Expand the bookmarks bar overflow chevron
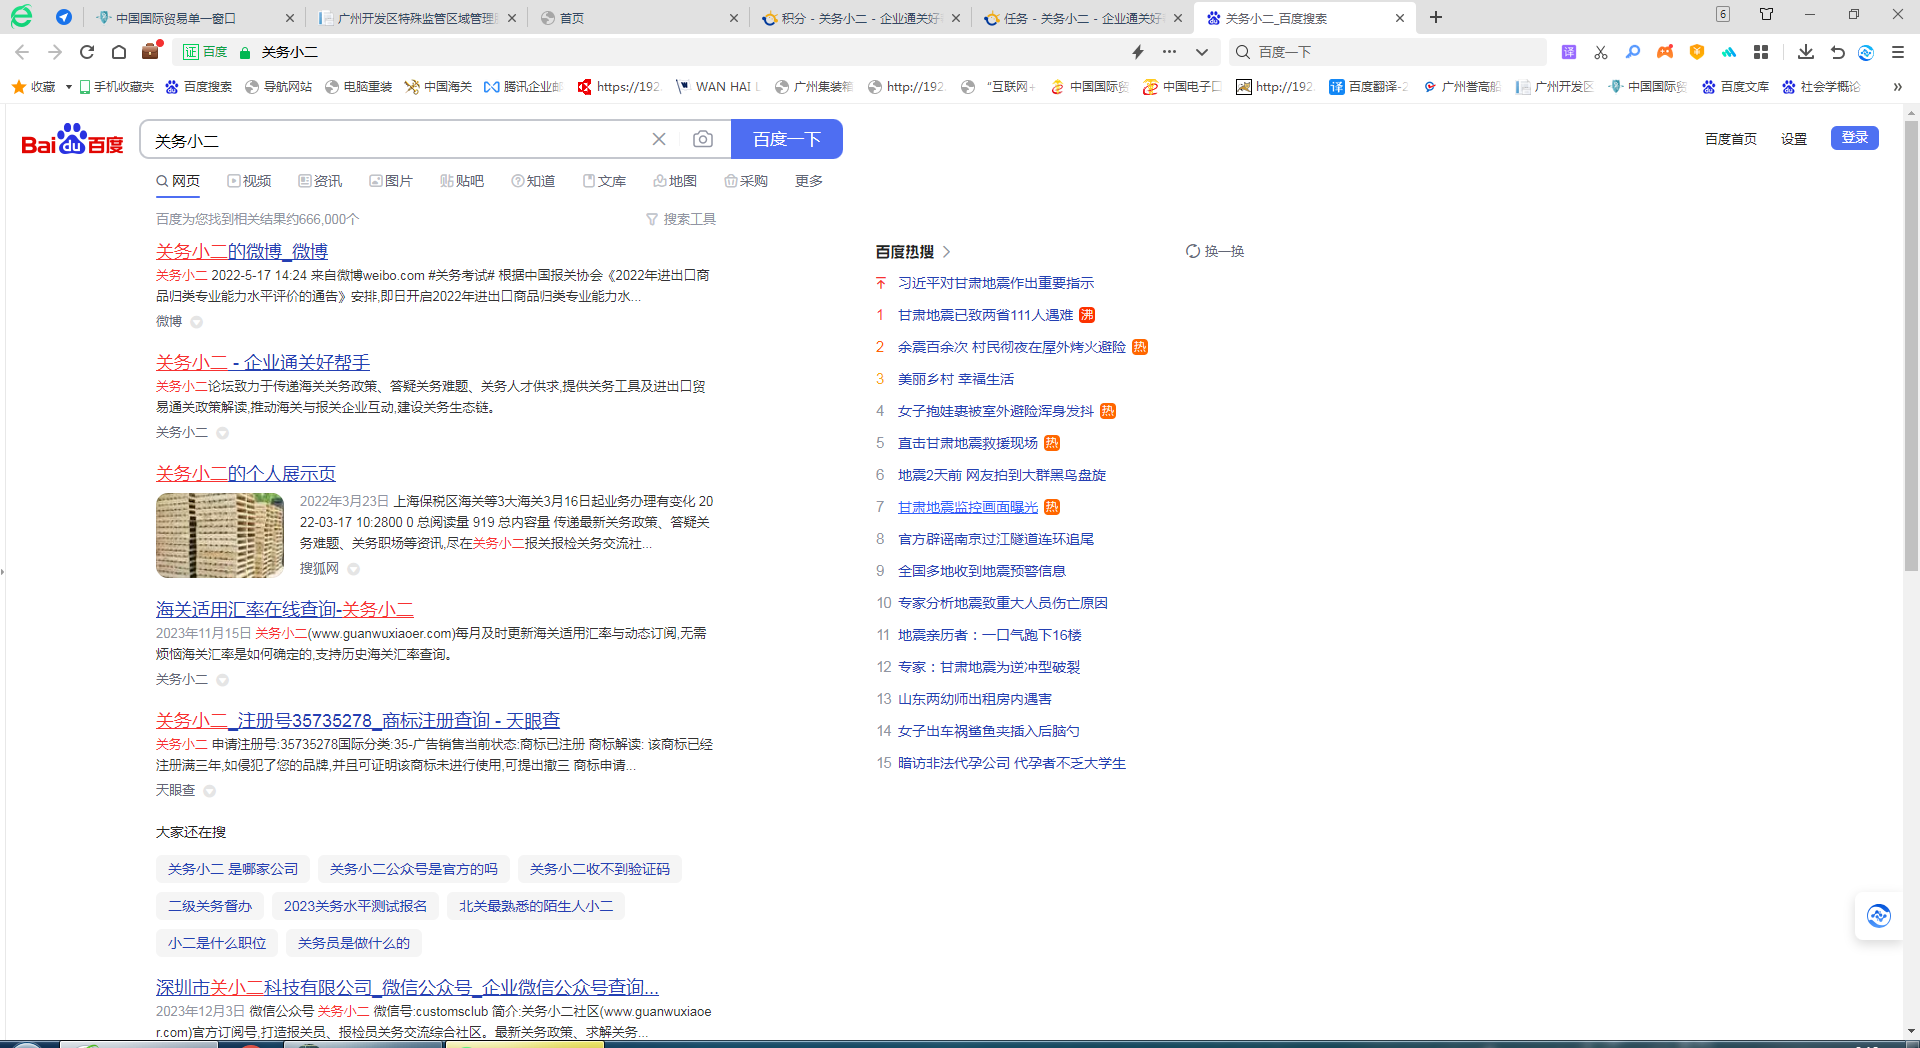This screenshot has height=1048, width=1920. point(1897,87)
